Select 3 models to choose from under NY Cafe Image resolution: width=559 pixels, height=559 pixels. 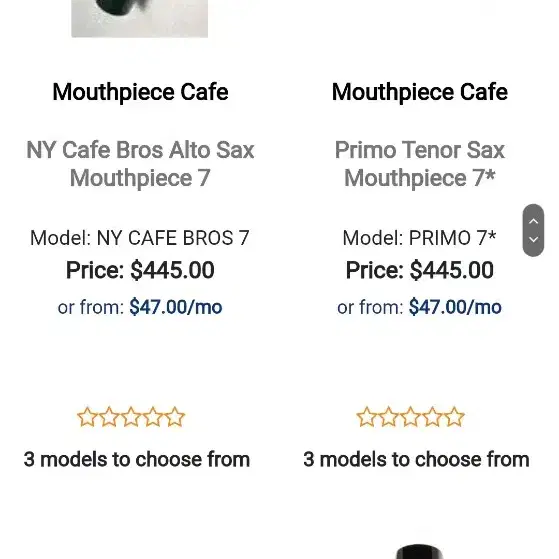point(137,459)
